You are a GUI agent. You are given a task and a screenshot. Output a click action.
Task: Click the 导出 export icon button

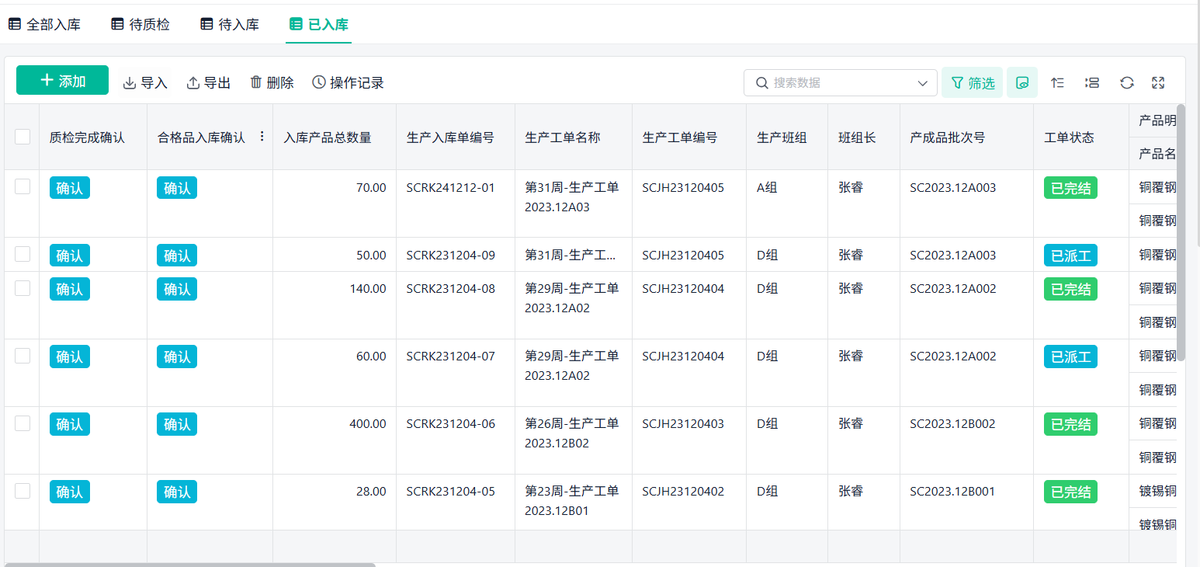208,83
